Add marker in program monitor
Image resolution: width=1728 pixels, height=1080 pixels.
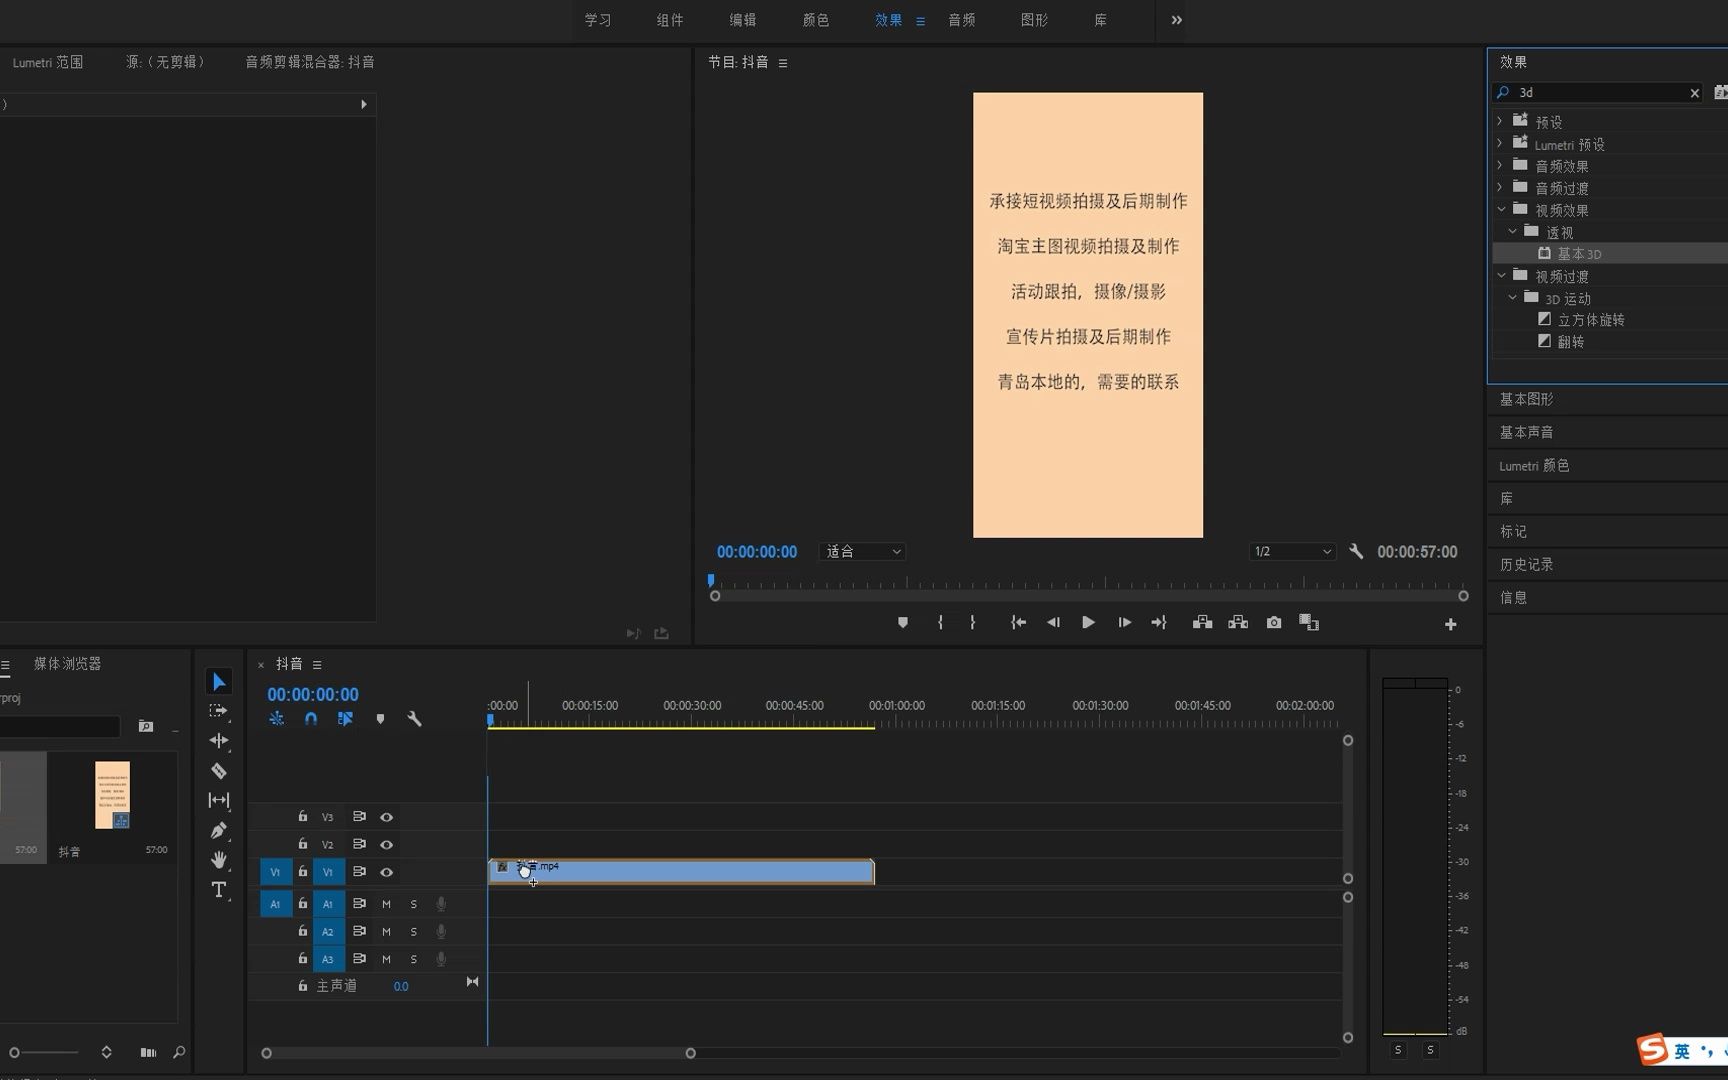[903, 623]
